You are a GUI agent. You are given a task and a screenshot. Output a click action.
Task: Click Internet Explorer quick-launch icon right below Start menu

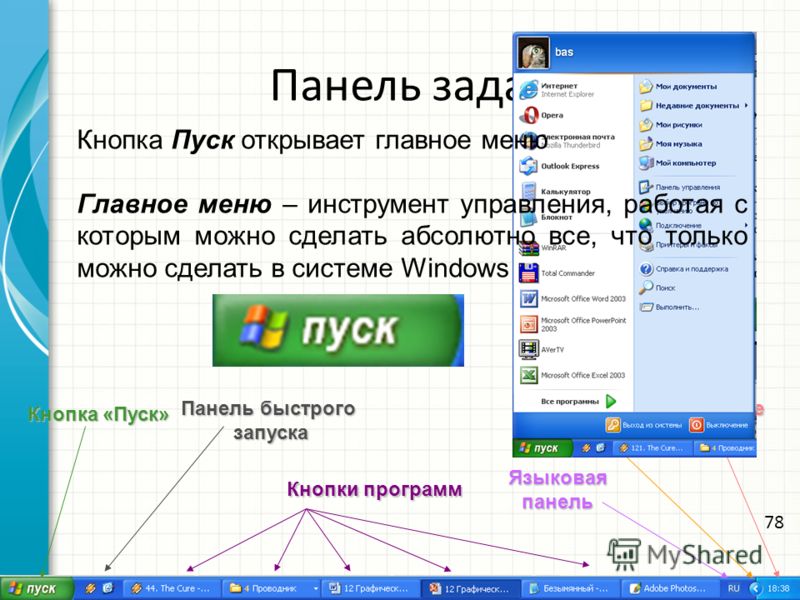601,448
